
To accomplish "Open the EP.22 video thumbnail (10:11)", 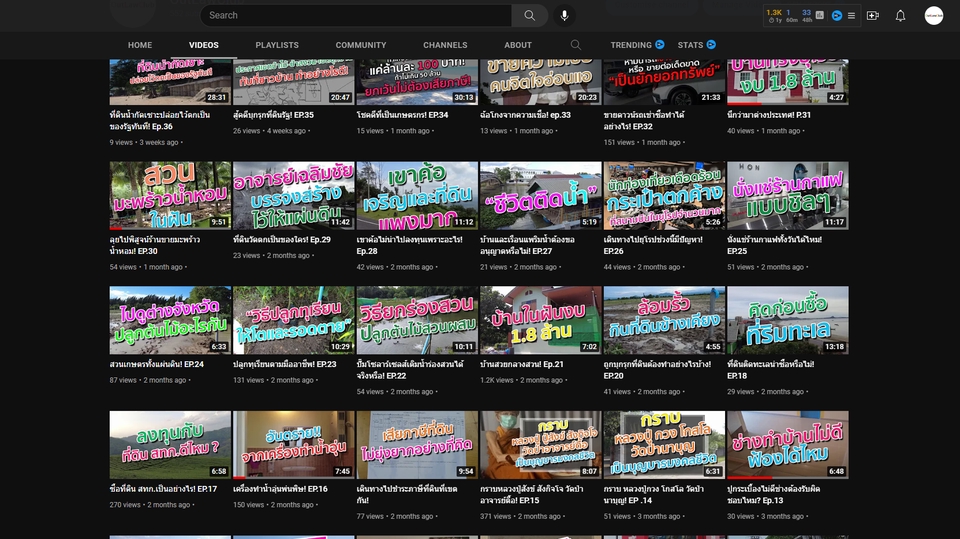I will point(418,320).
